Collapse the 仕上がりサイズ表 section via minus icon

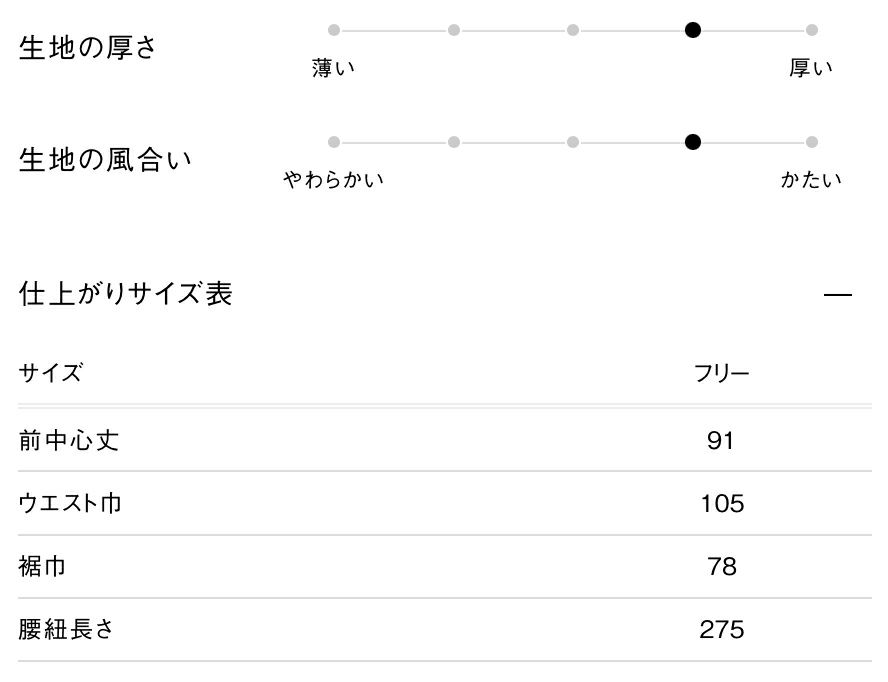837,295
